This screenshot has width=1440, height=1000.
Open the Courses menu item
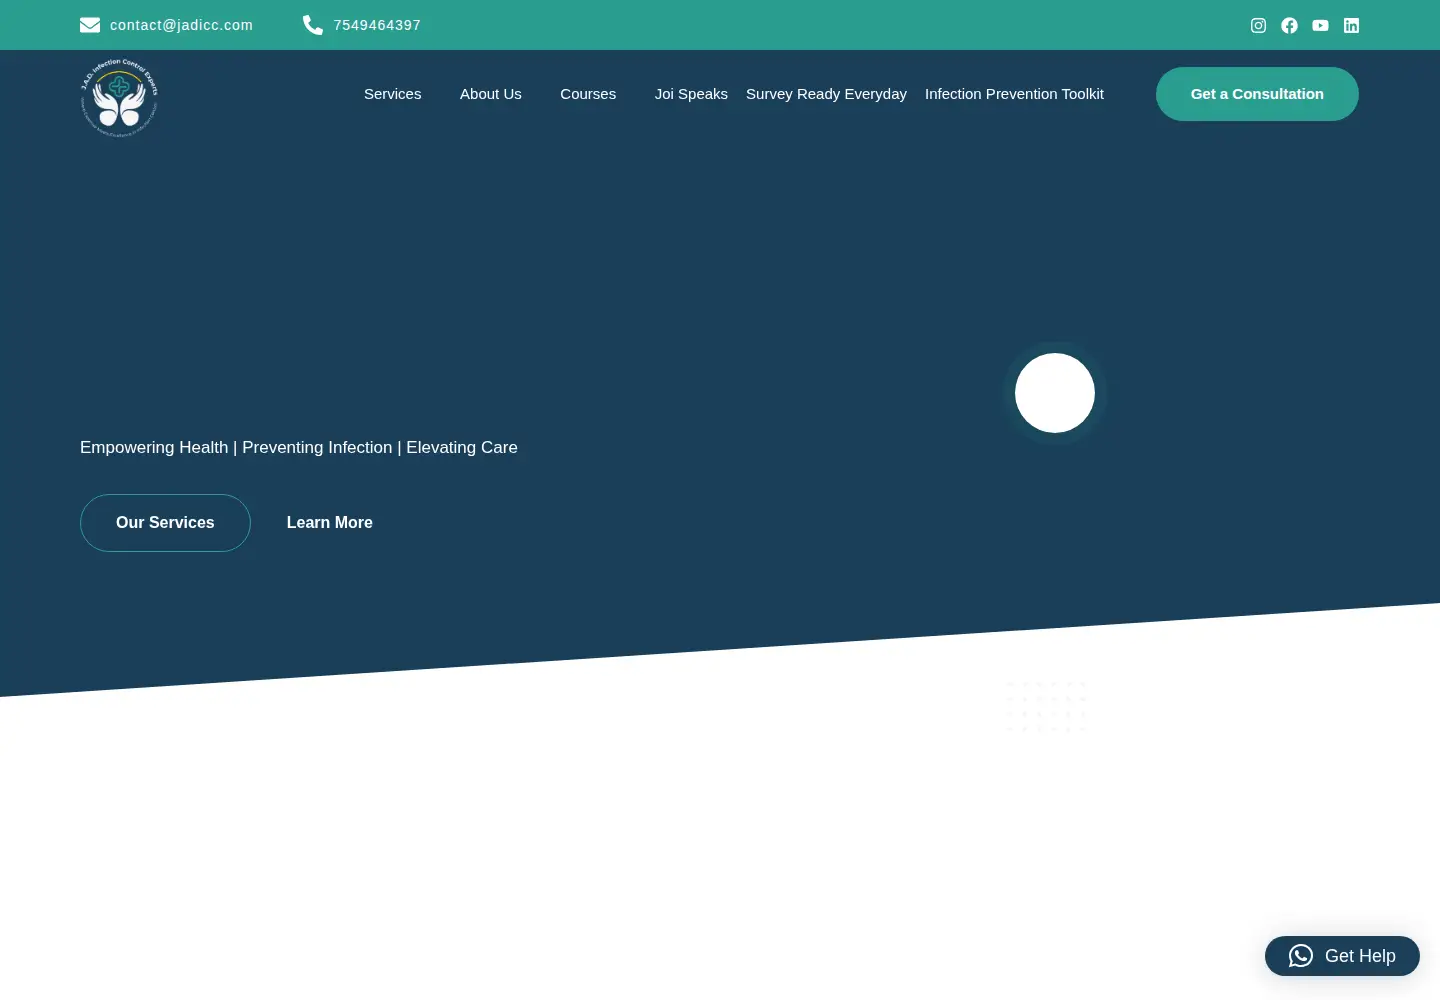pyautogui.click(x=588, y=94)
